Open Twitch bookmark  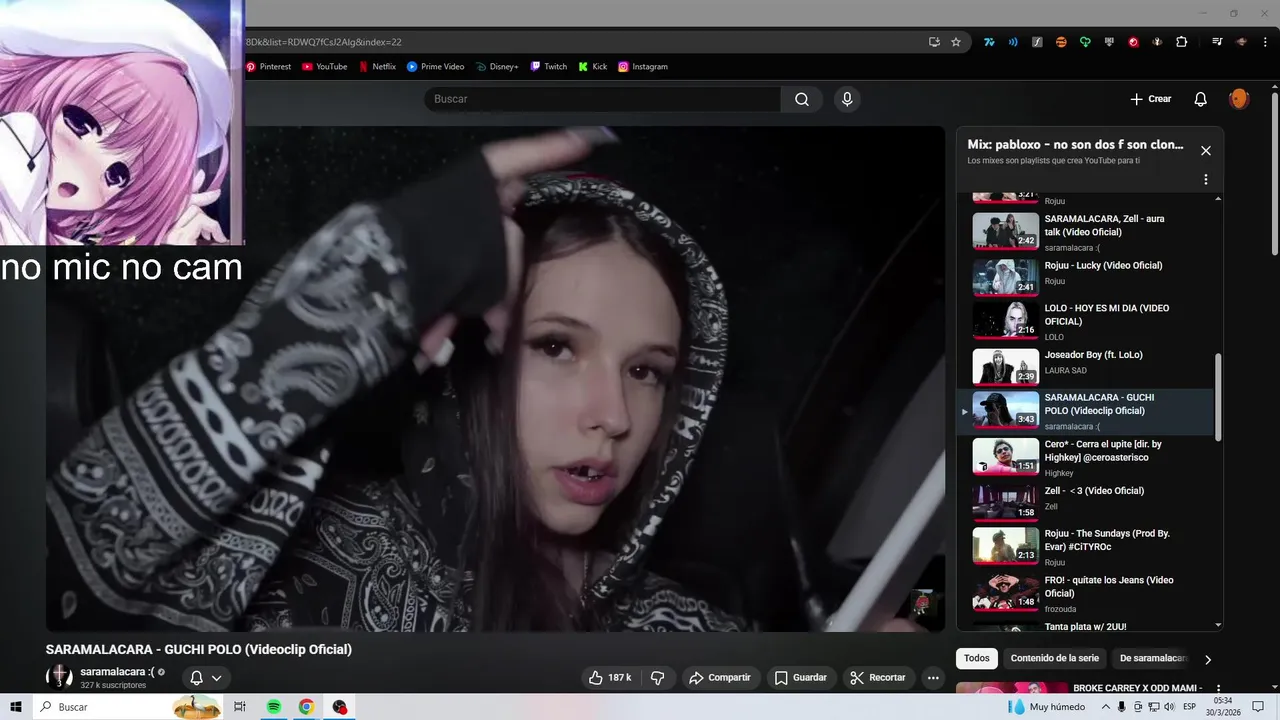coord(549,67)
